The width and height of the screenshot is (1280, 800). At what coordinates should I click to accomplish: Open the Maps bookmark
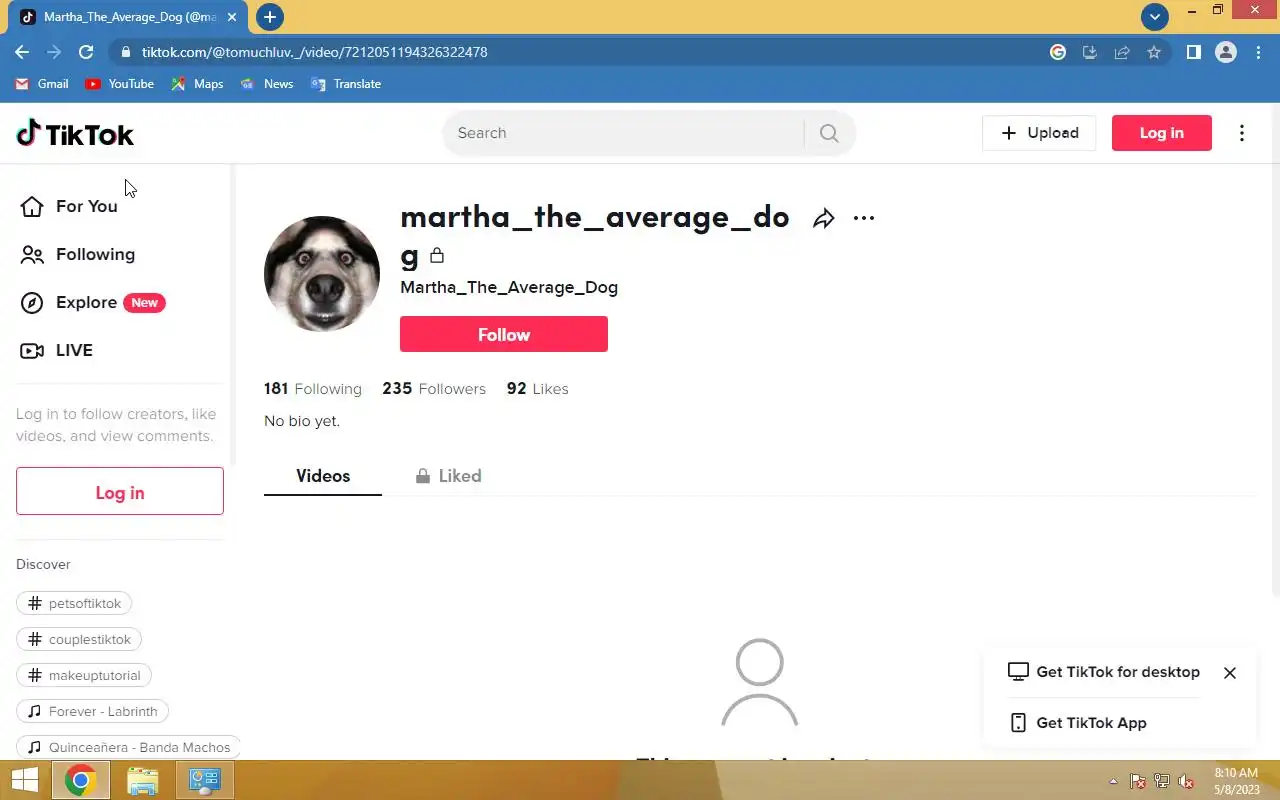tap(197, 84)
